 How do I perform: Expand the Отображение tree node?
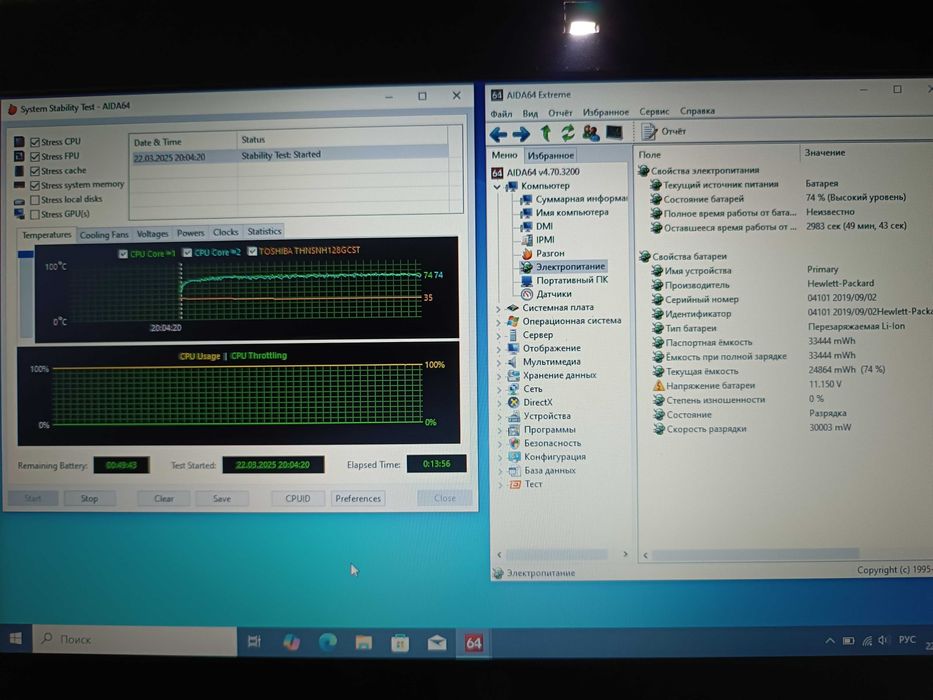click(499, 349)
